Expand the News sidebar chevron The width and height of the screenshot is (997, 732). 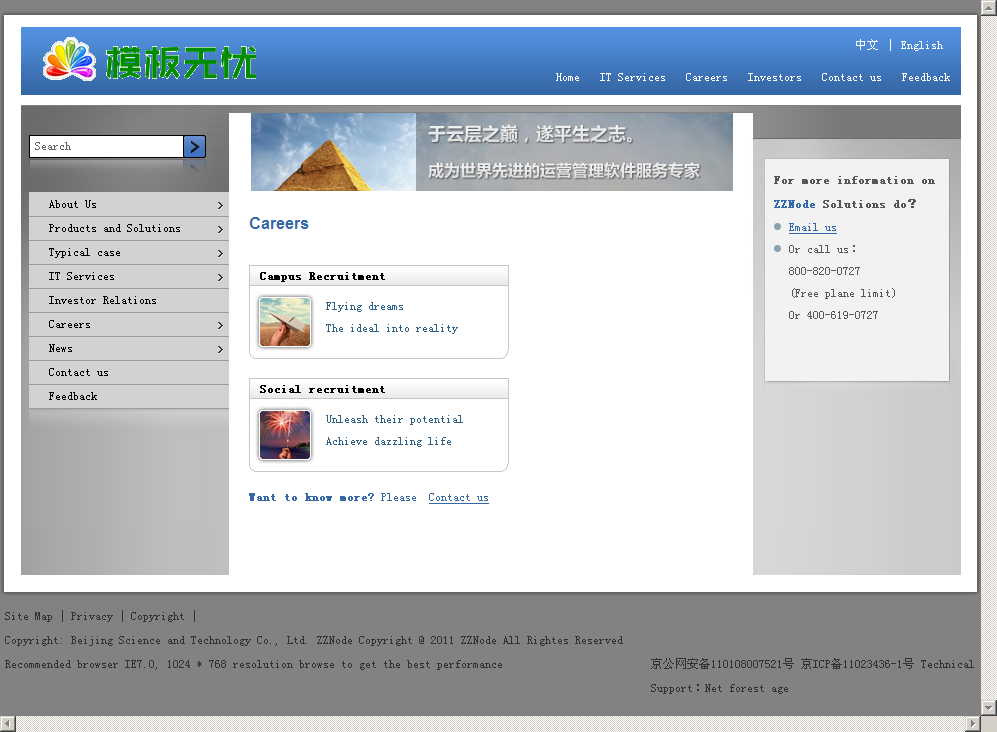click(x=220, y=349)
